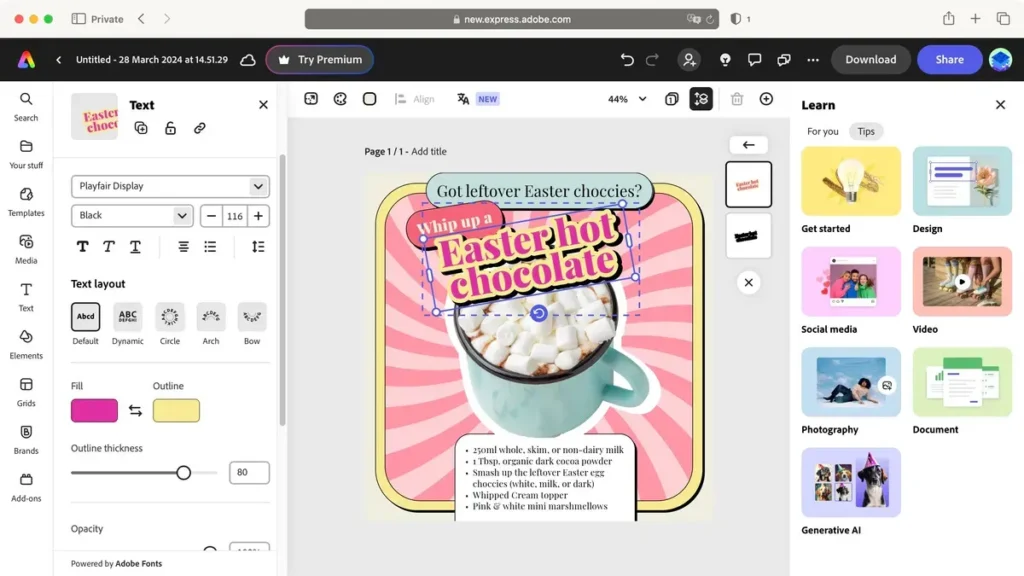Viewport: 1024px width, 576px height.
Task: Select the Arch text layout
Action: point(211,317)
